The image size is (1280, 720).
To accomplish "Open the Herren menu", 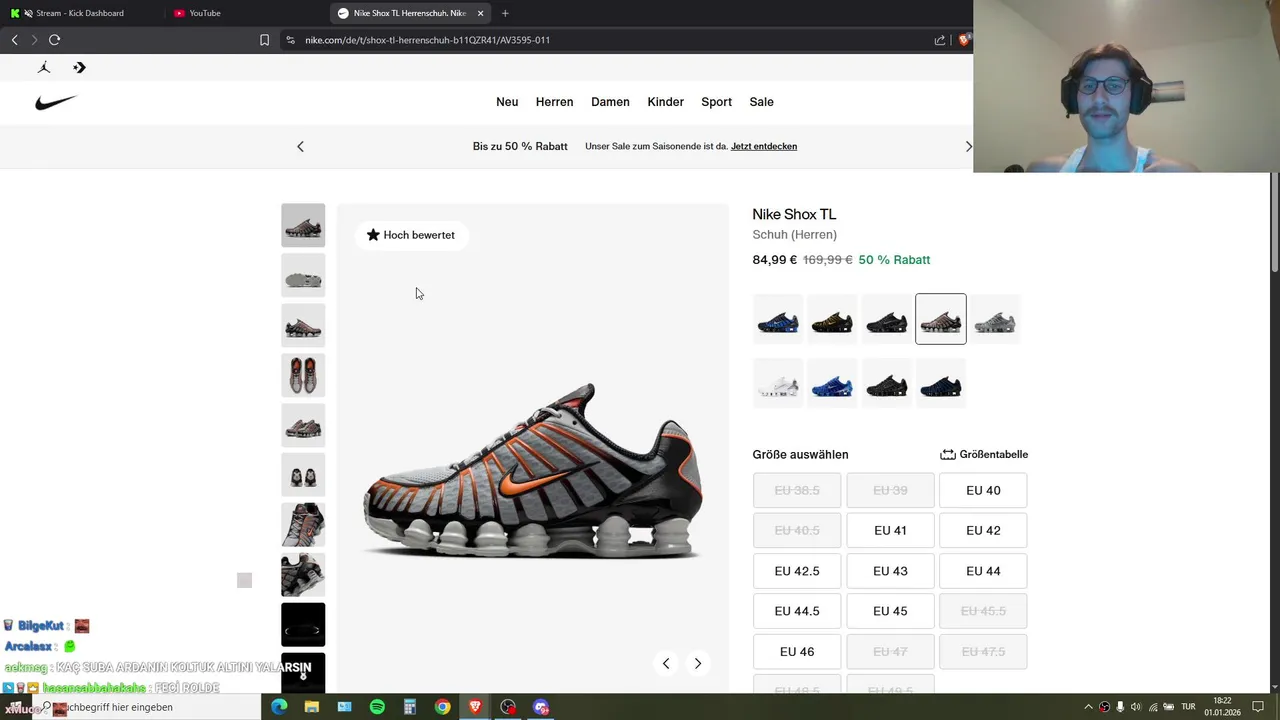I will (x=554, y=102).
